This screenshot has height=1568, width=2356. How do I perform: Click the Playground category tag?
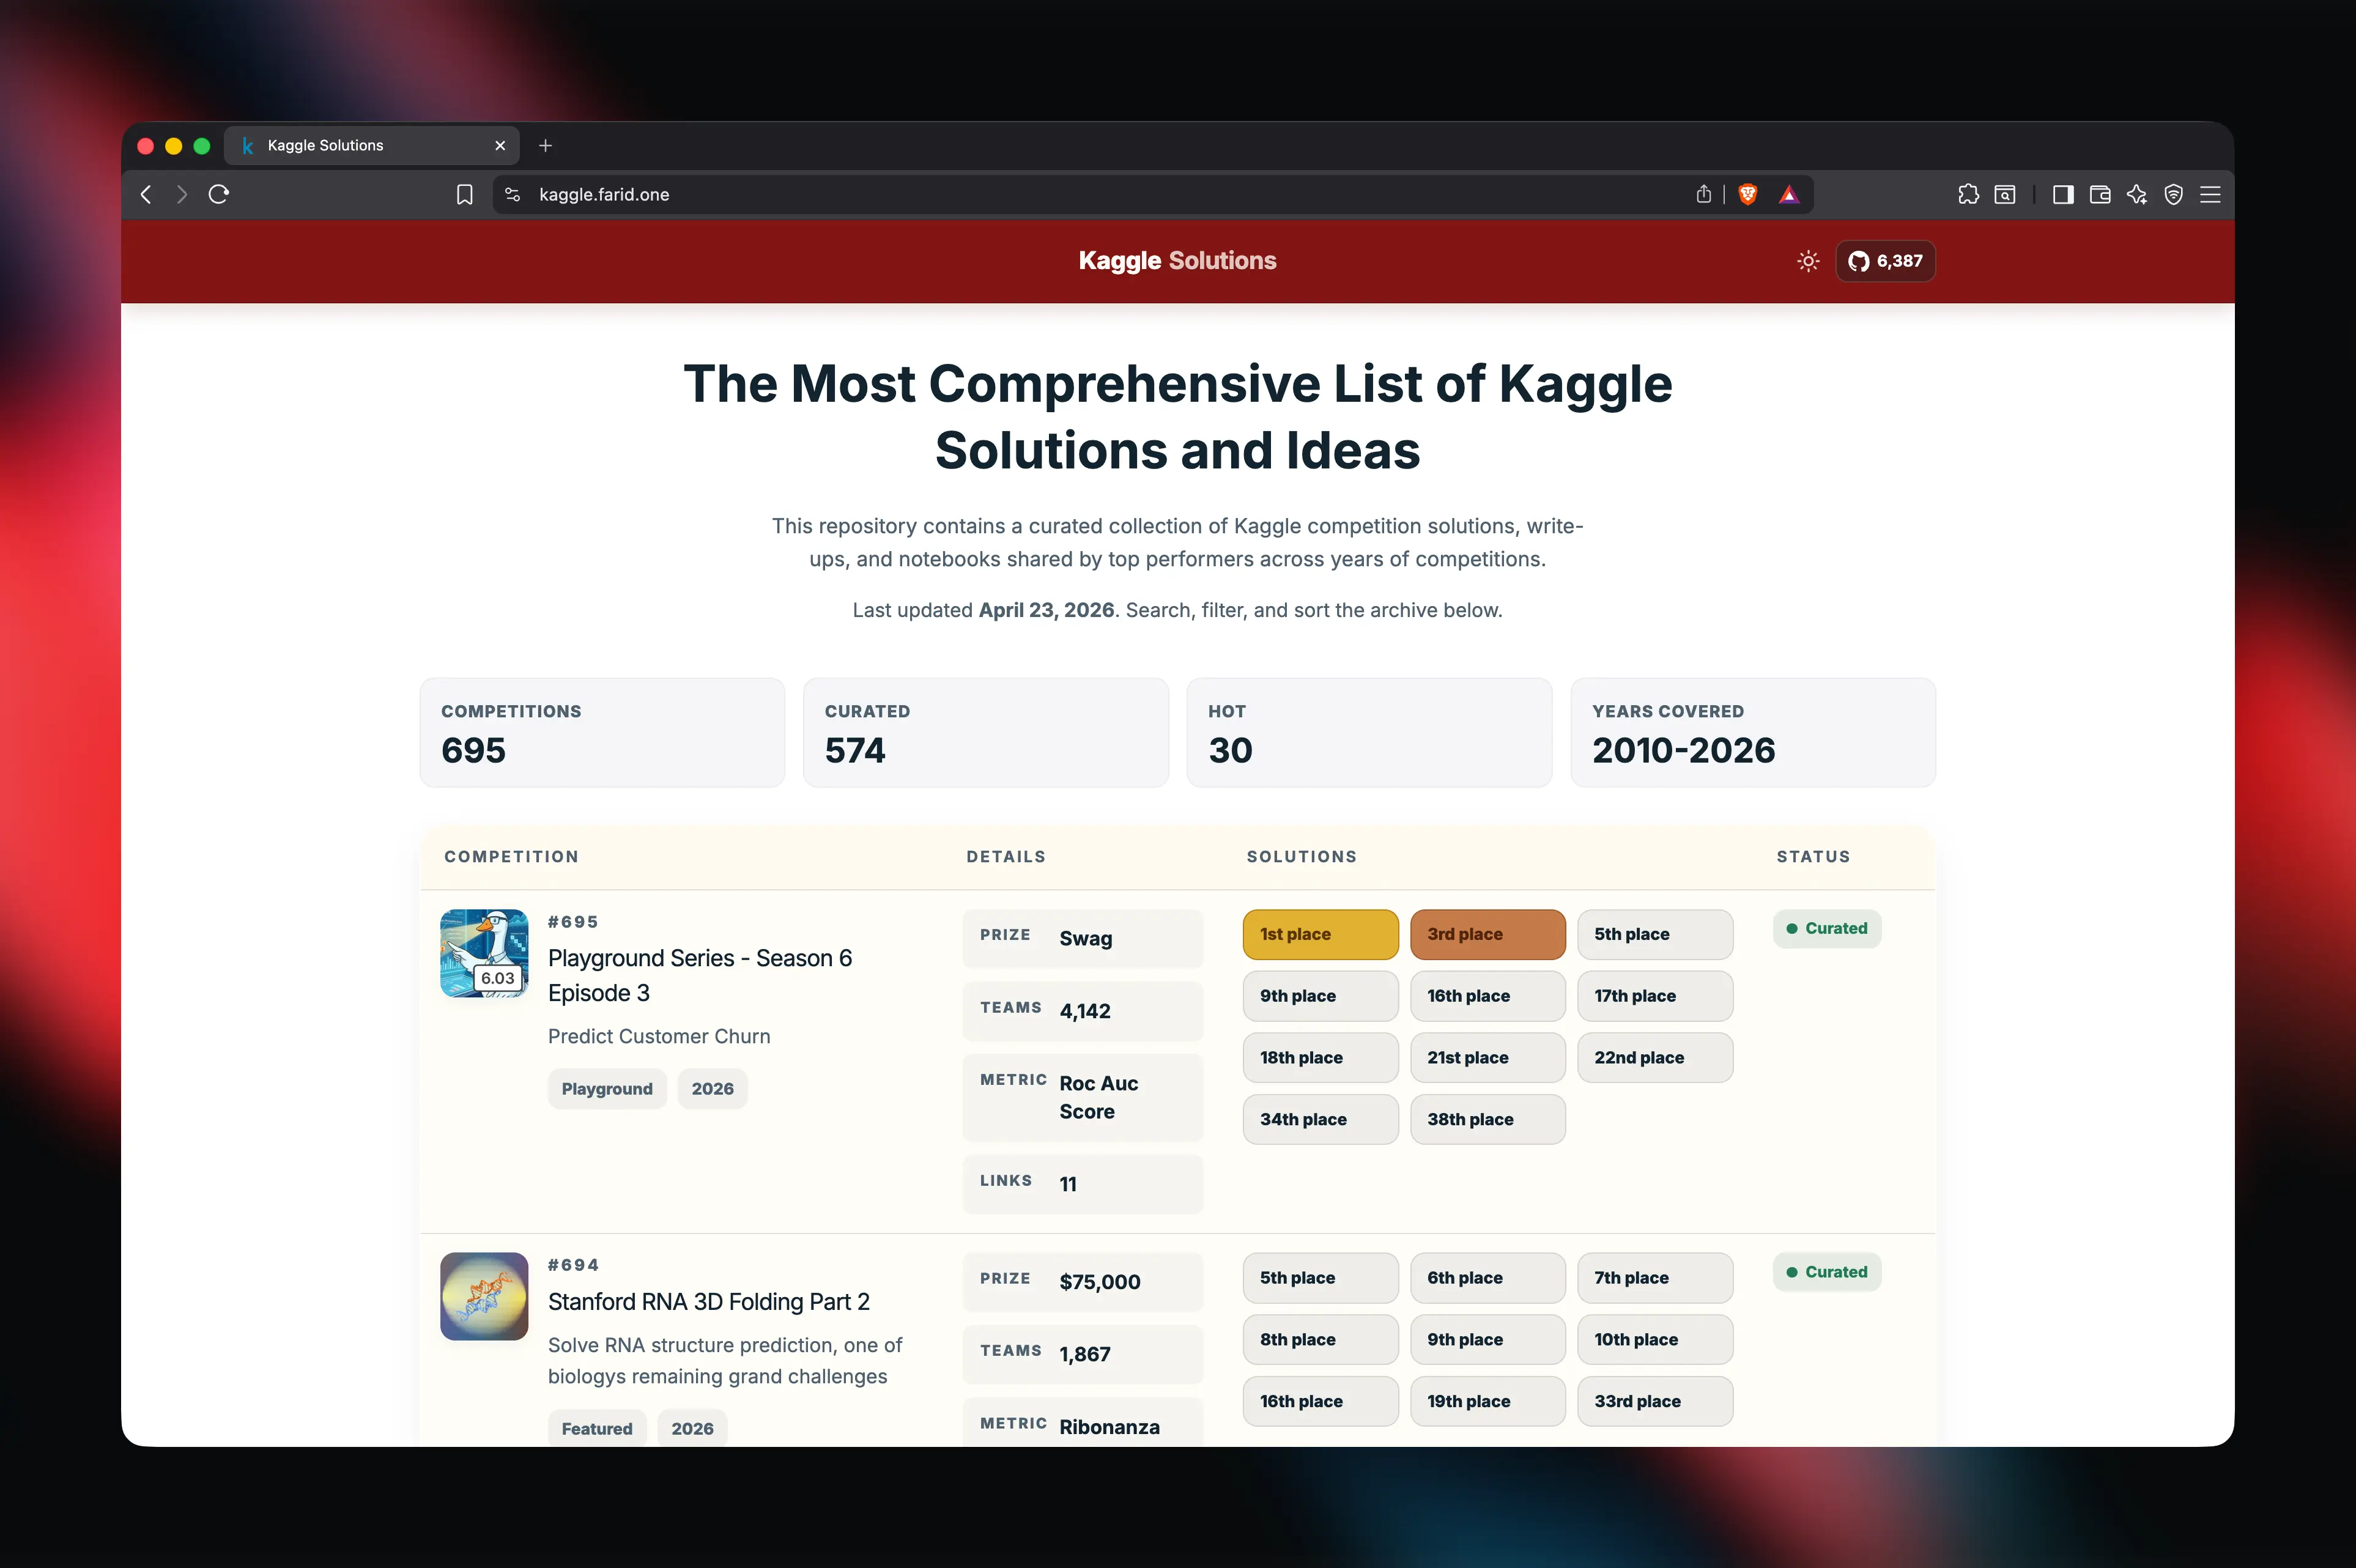point(607,1088)
